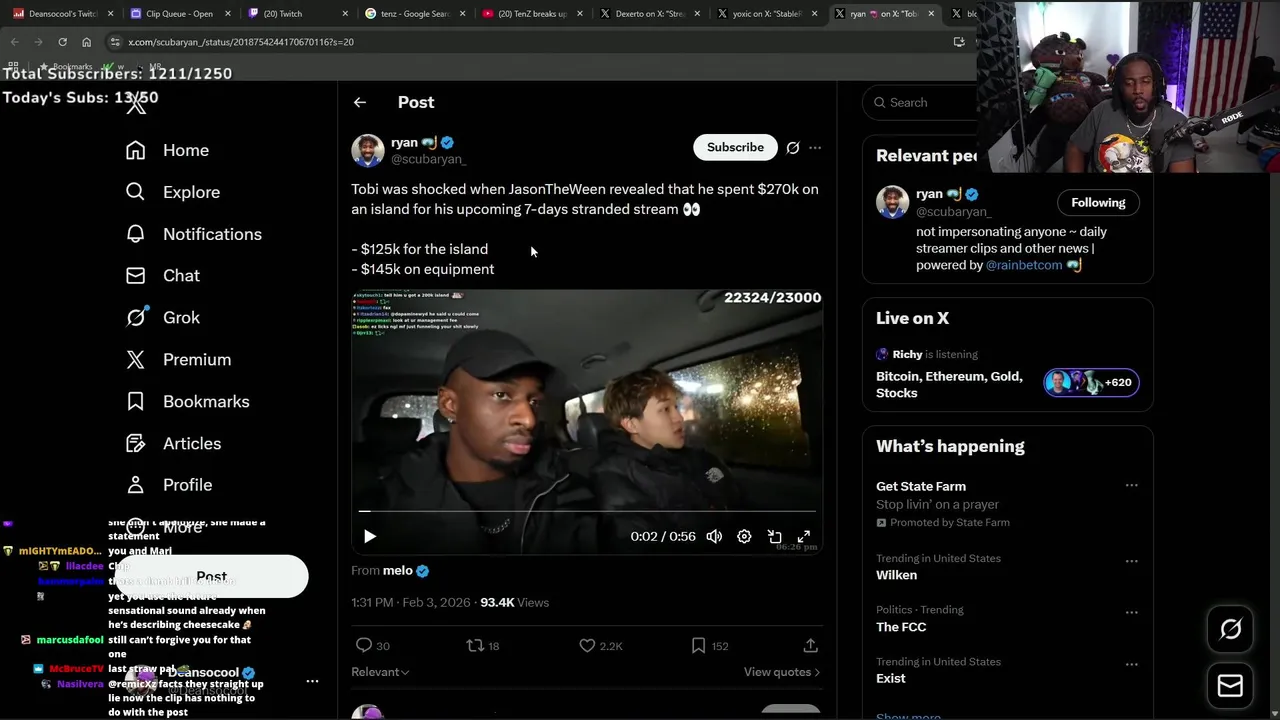Open the more options for Exist trend
Viewport: 1280px width, 720px height.
1131,664
